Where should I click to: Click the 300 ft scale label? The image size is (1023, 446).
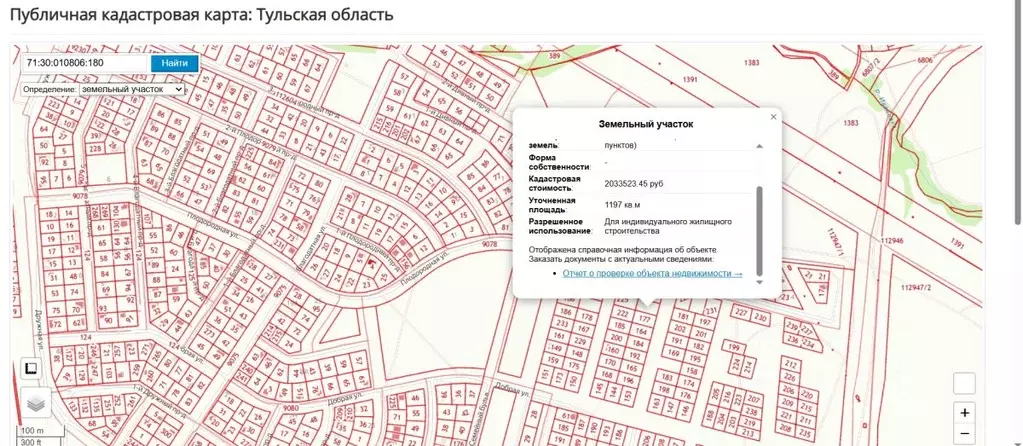pos(32,441)
